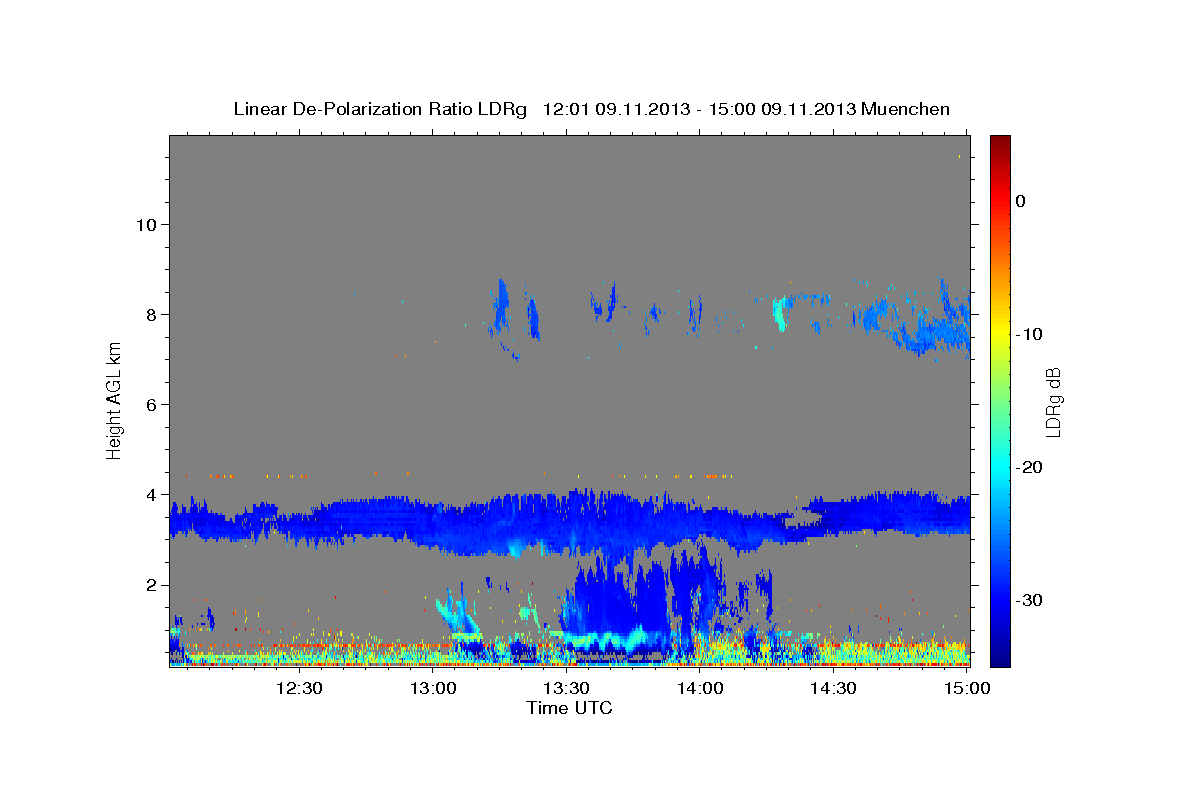Click the 14:00 time tick label
This screenshot has height=800, width=1200.
point(700,688)
